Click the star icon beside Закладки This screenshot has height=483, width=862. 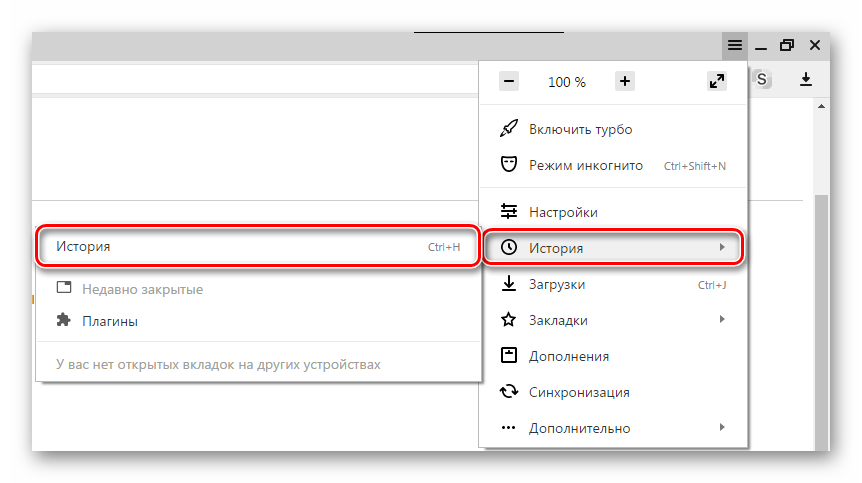click(x=509, y=319)
